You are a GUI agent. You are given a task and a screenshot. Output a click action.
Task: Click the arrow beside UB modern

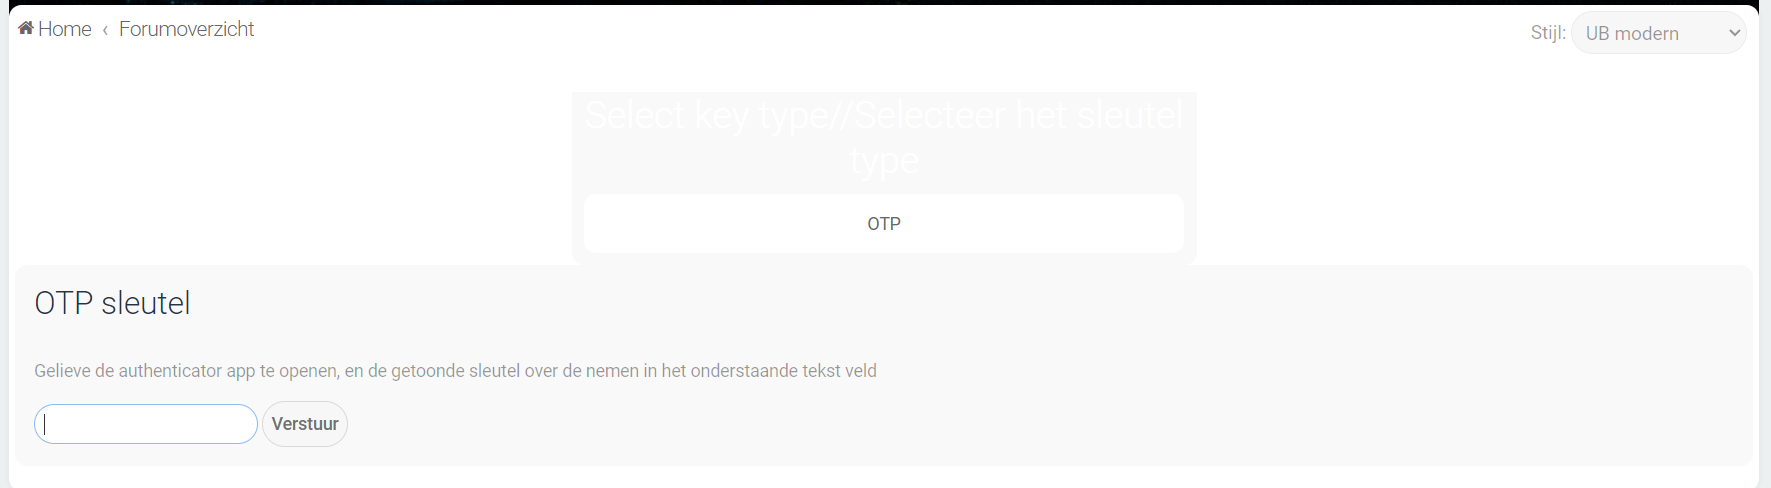pos(1735,34)
